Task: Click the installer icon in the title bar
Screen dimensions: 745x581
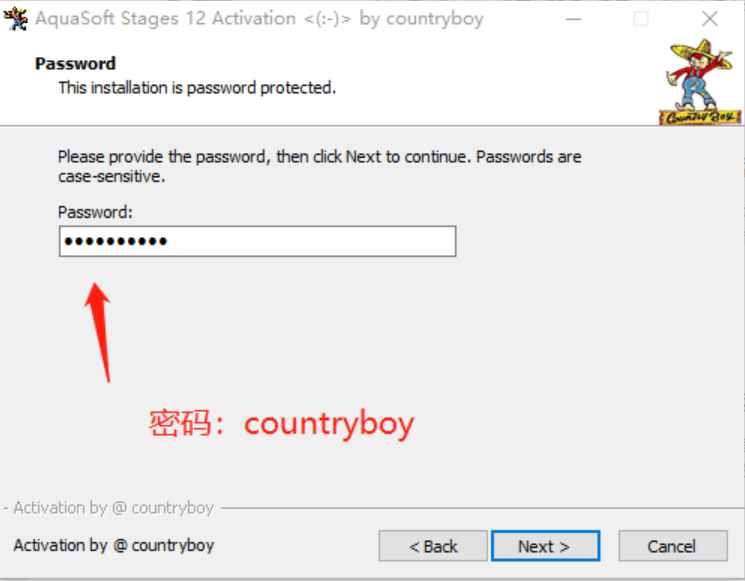Action: [15, 19]
